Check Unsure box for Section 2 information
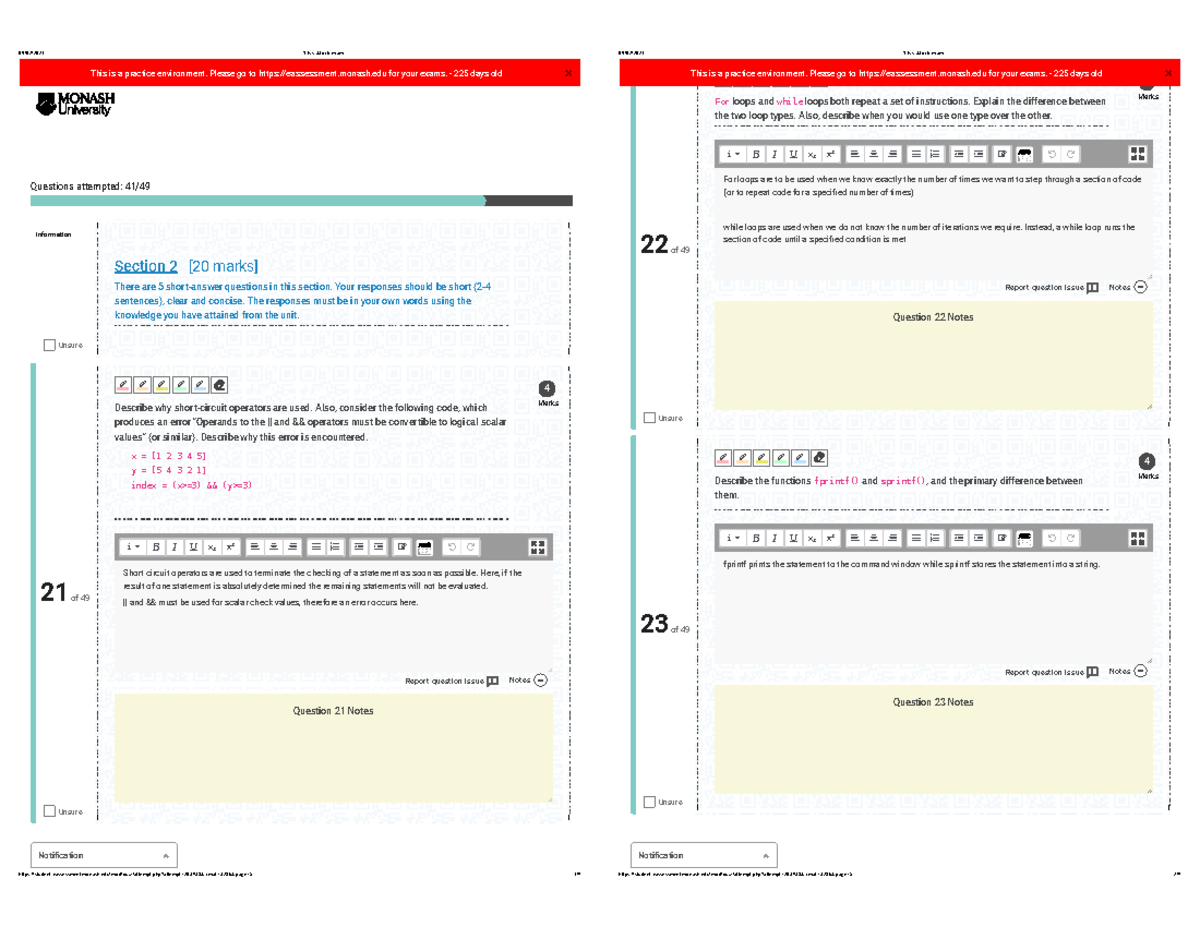 [x=50, y=345]
